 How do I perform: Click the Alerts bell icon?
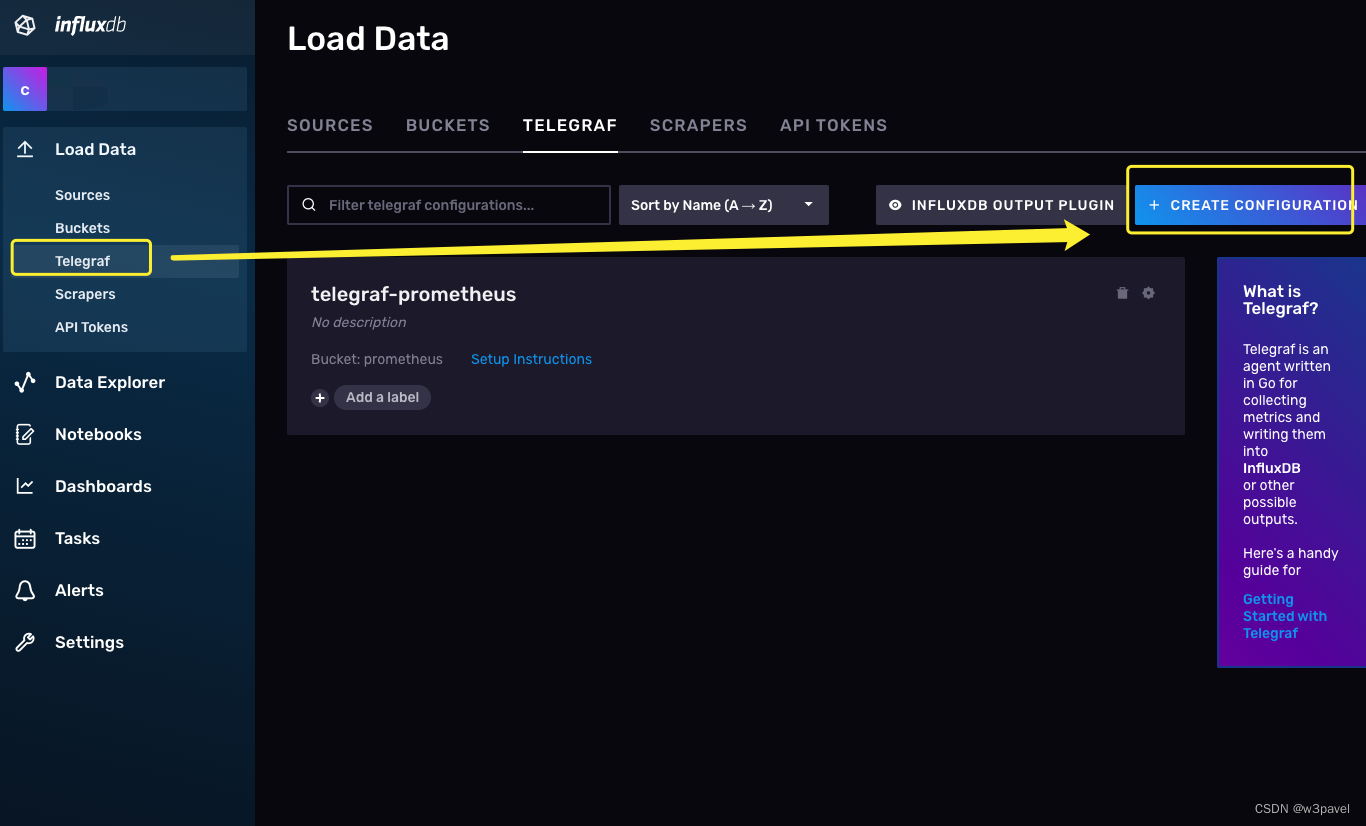[x=24, y=590]
